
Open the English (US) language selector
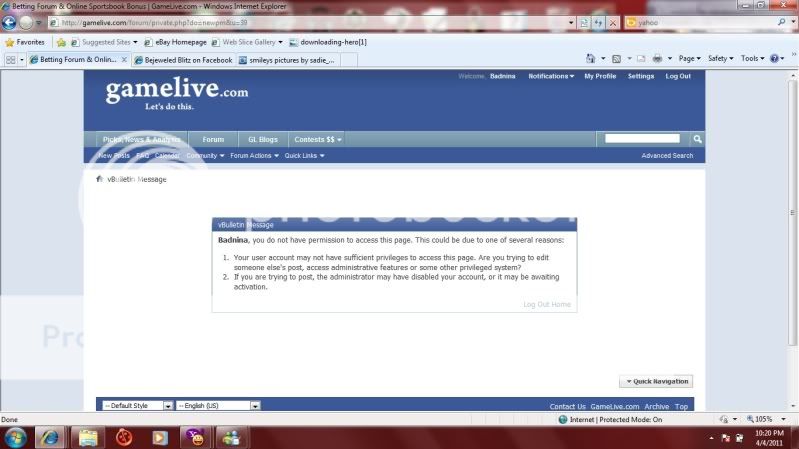click(218, 406)
